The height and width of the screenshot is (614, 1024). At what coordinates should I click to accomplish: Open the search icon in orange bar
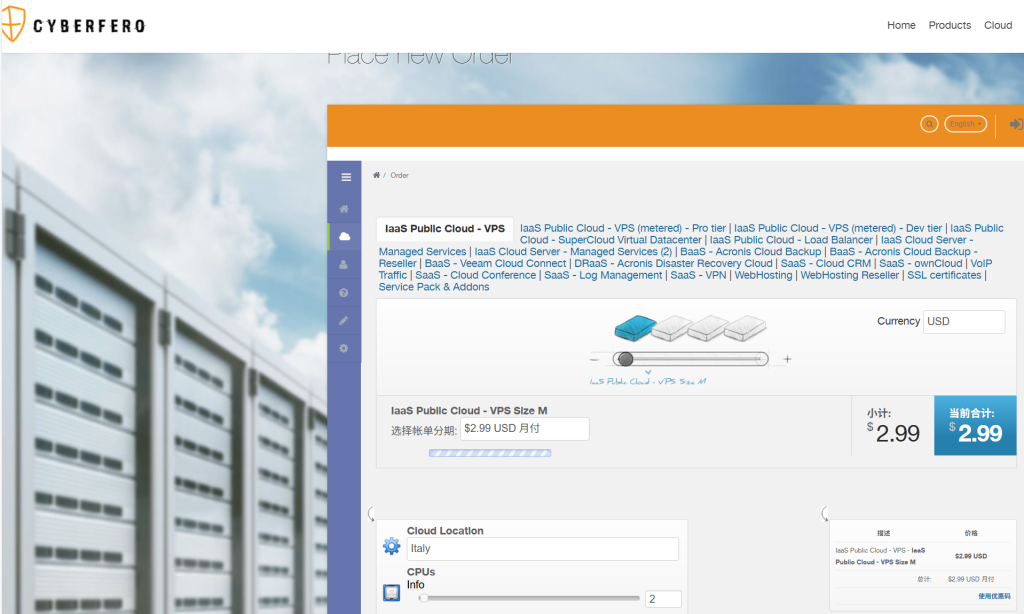click(929, 124)
